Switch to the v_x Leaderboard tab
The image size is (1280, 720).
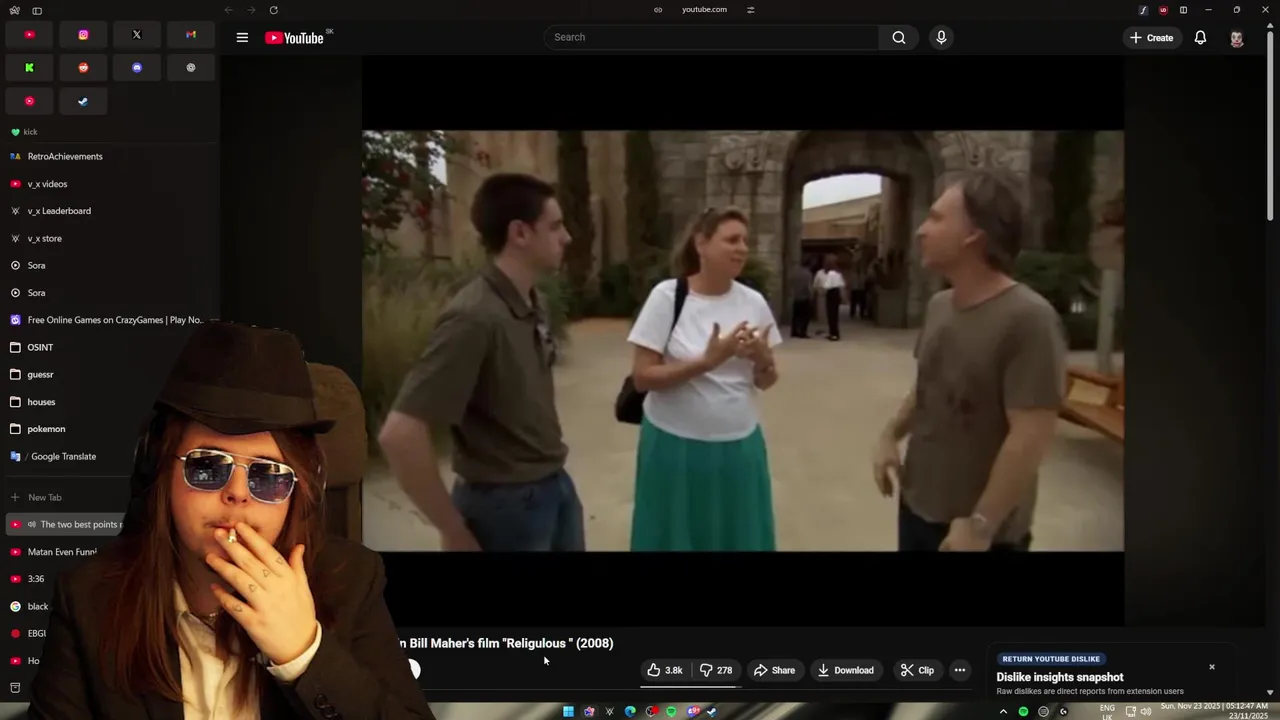pyautogui.click(x=110, y=211)
